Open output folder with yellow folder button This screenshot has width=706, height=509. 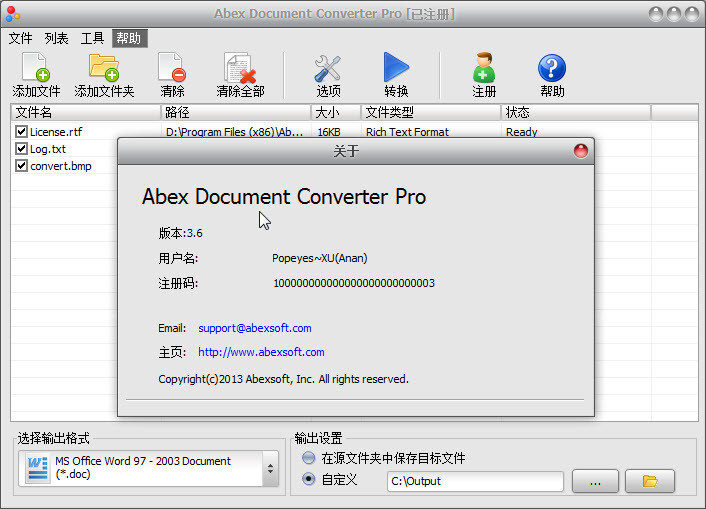click(650, 481)
